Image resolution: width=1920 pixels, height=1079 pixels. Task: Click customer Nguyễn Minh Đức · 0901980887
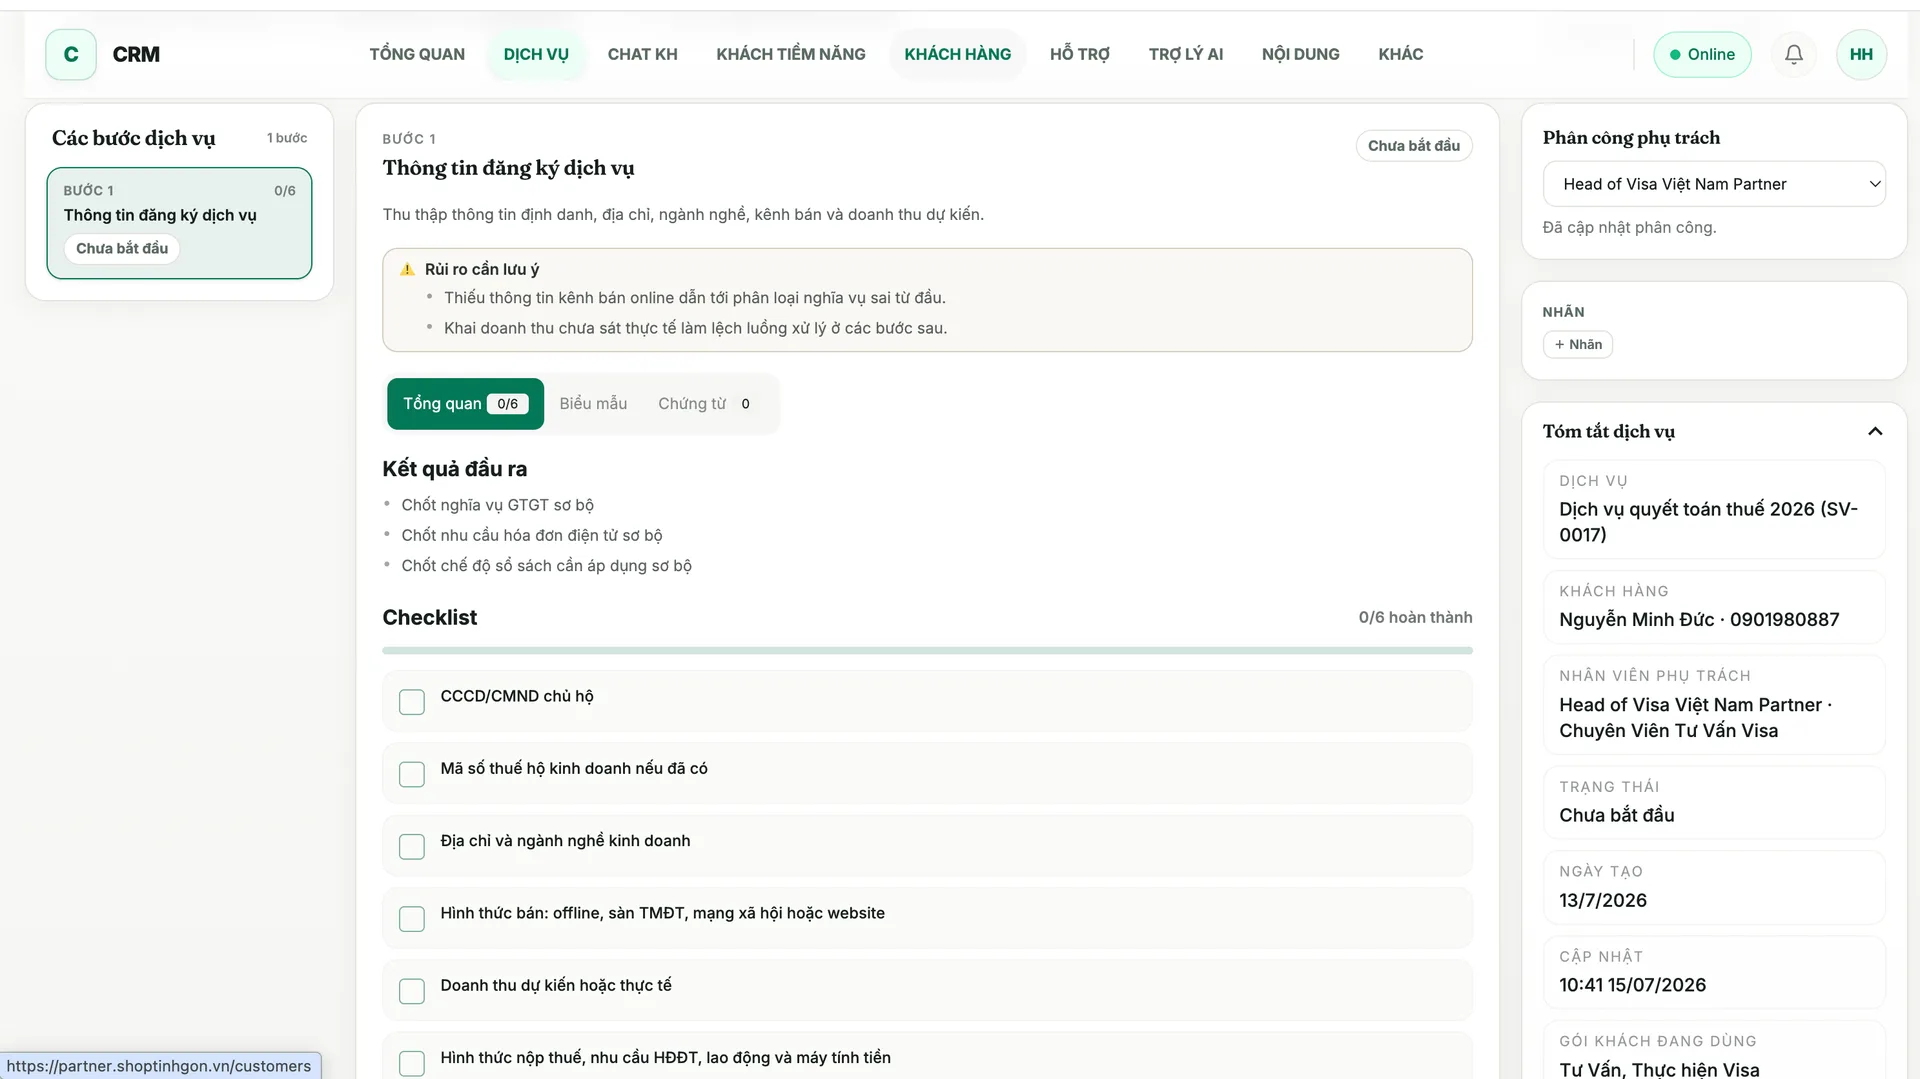click(1699, 620)
